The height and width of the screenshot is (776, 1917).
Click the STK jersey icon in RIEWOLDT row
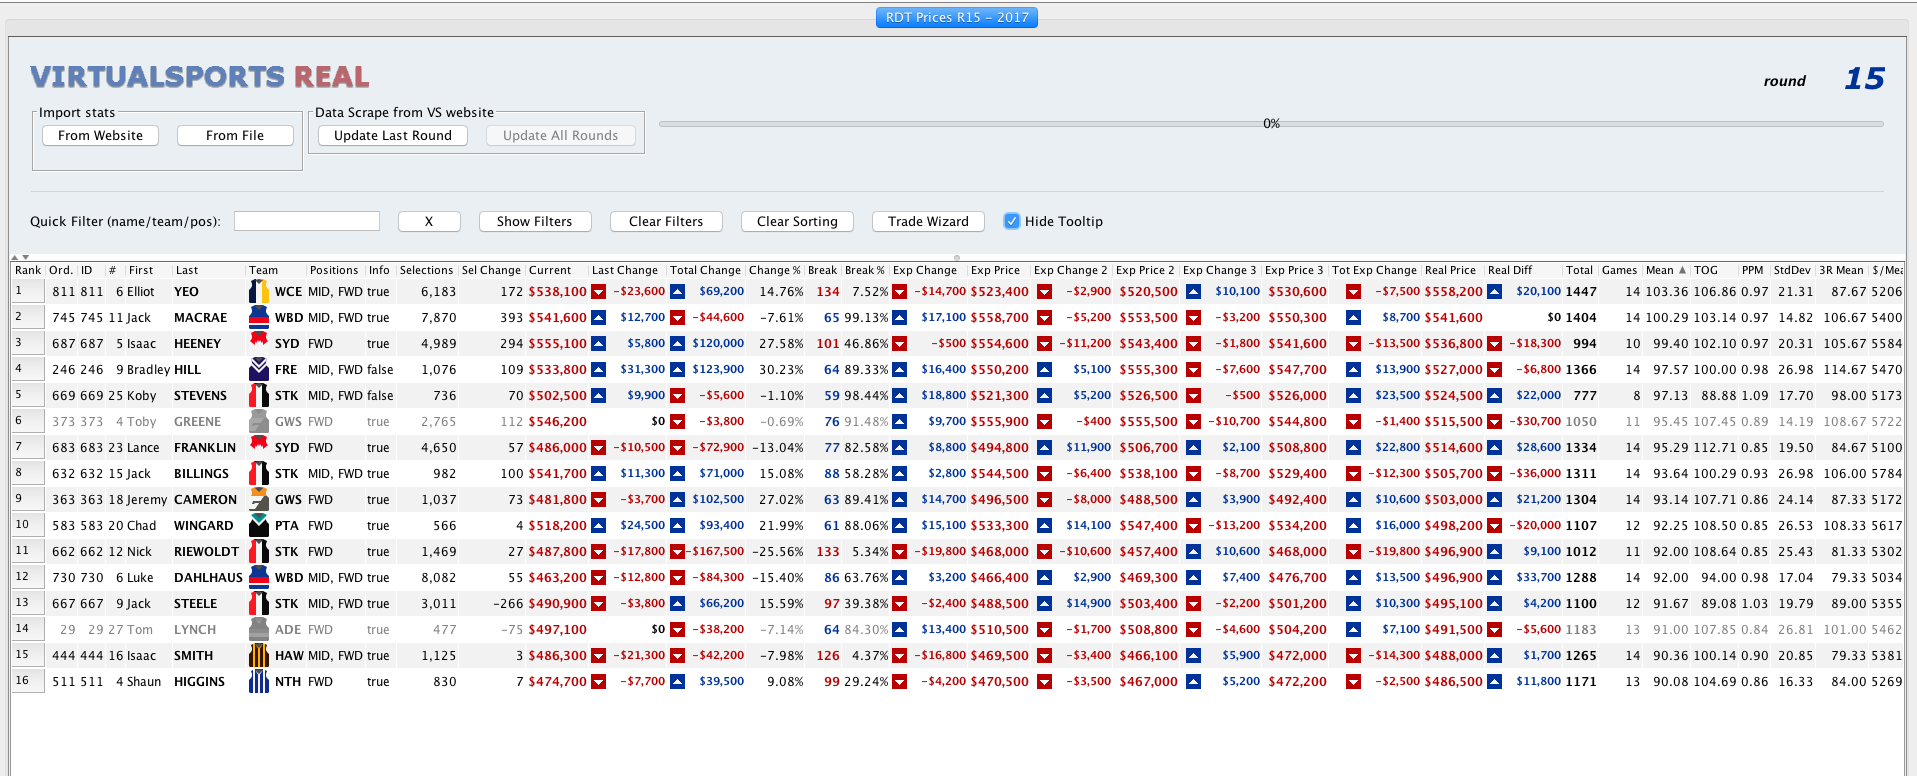tap(259, 552)
